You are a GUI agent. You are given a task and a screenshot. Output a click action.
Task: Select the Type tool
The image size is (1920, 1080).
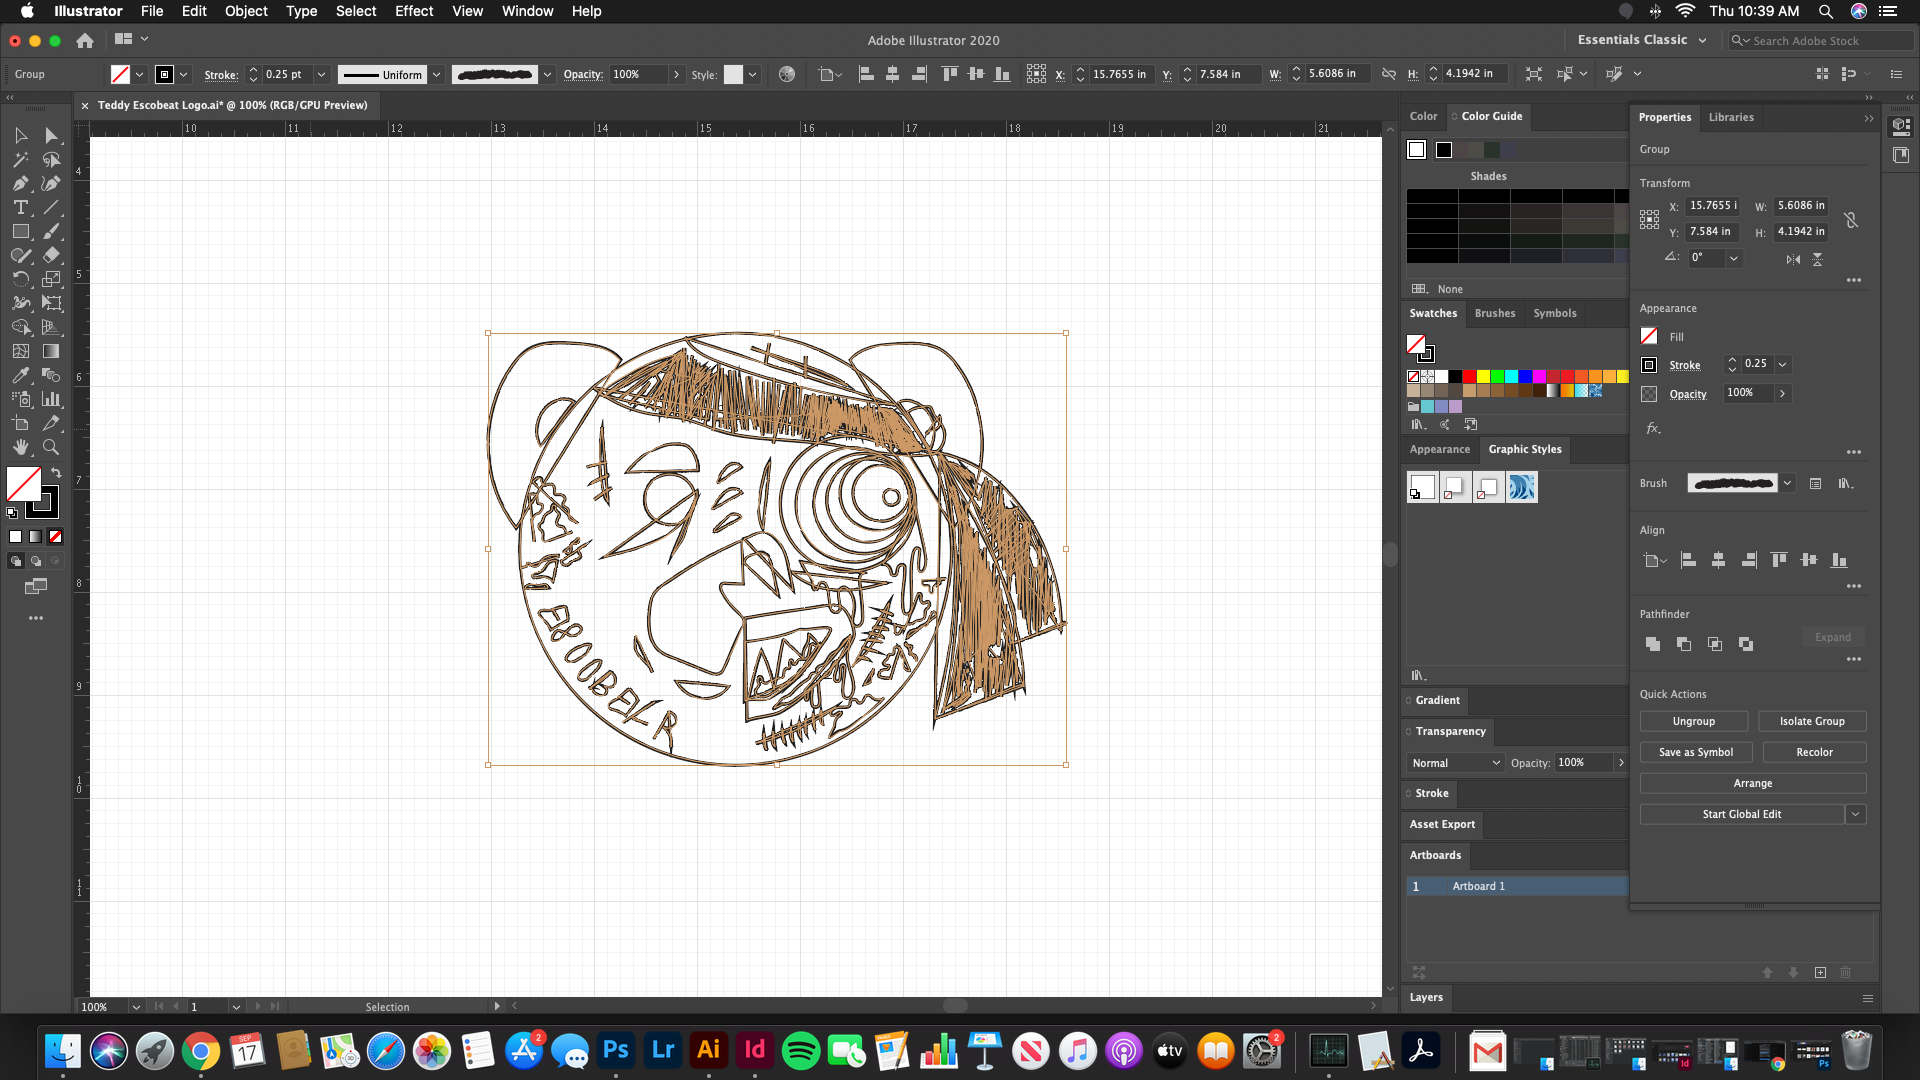[x=20, y=207]
